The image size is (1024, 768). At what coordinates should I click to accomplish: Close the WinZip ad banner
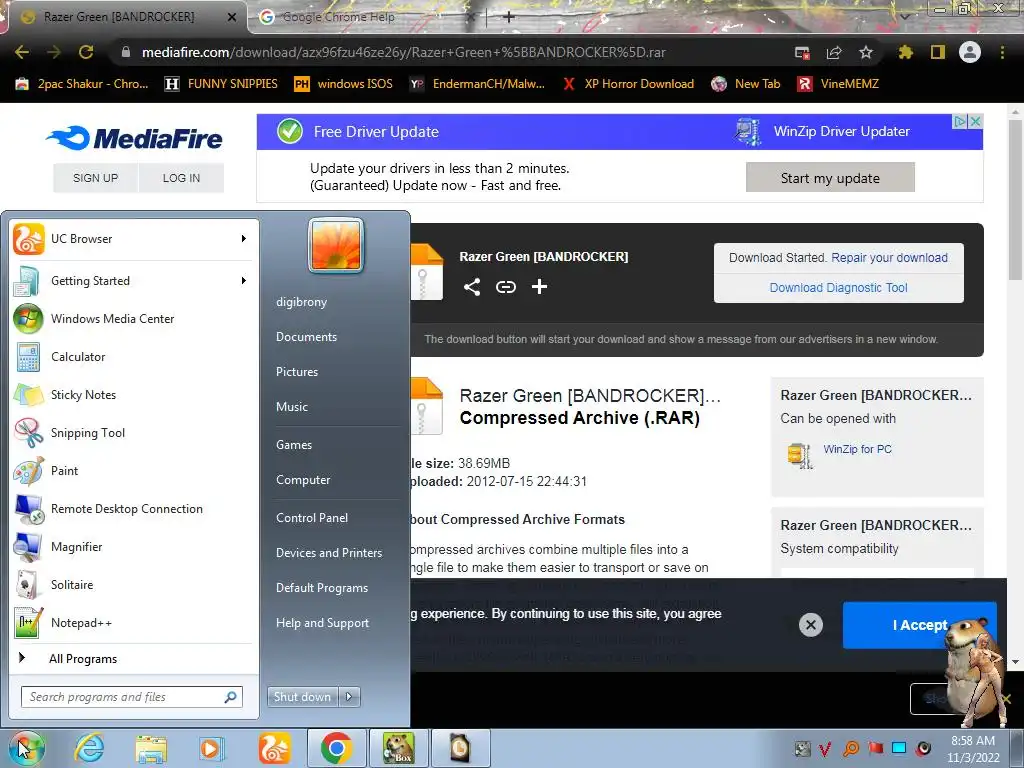click(x=975, y=121)
